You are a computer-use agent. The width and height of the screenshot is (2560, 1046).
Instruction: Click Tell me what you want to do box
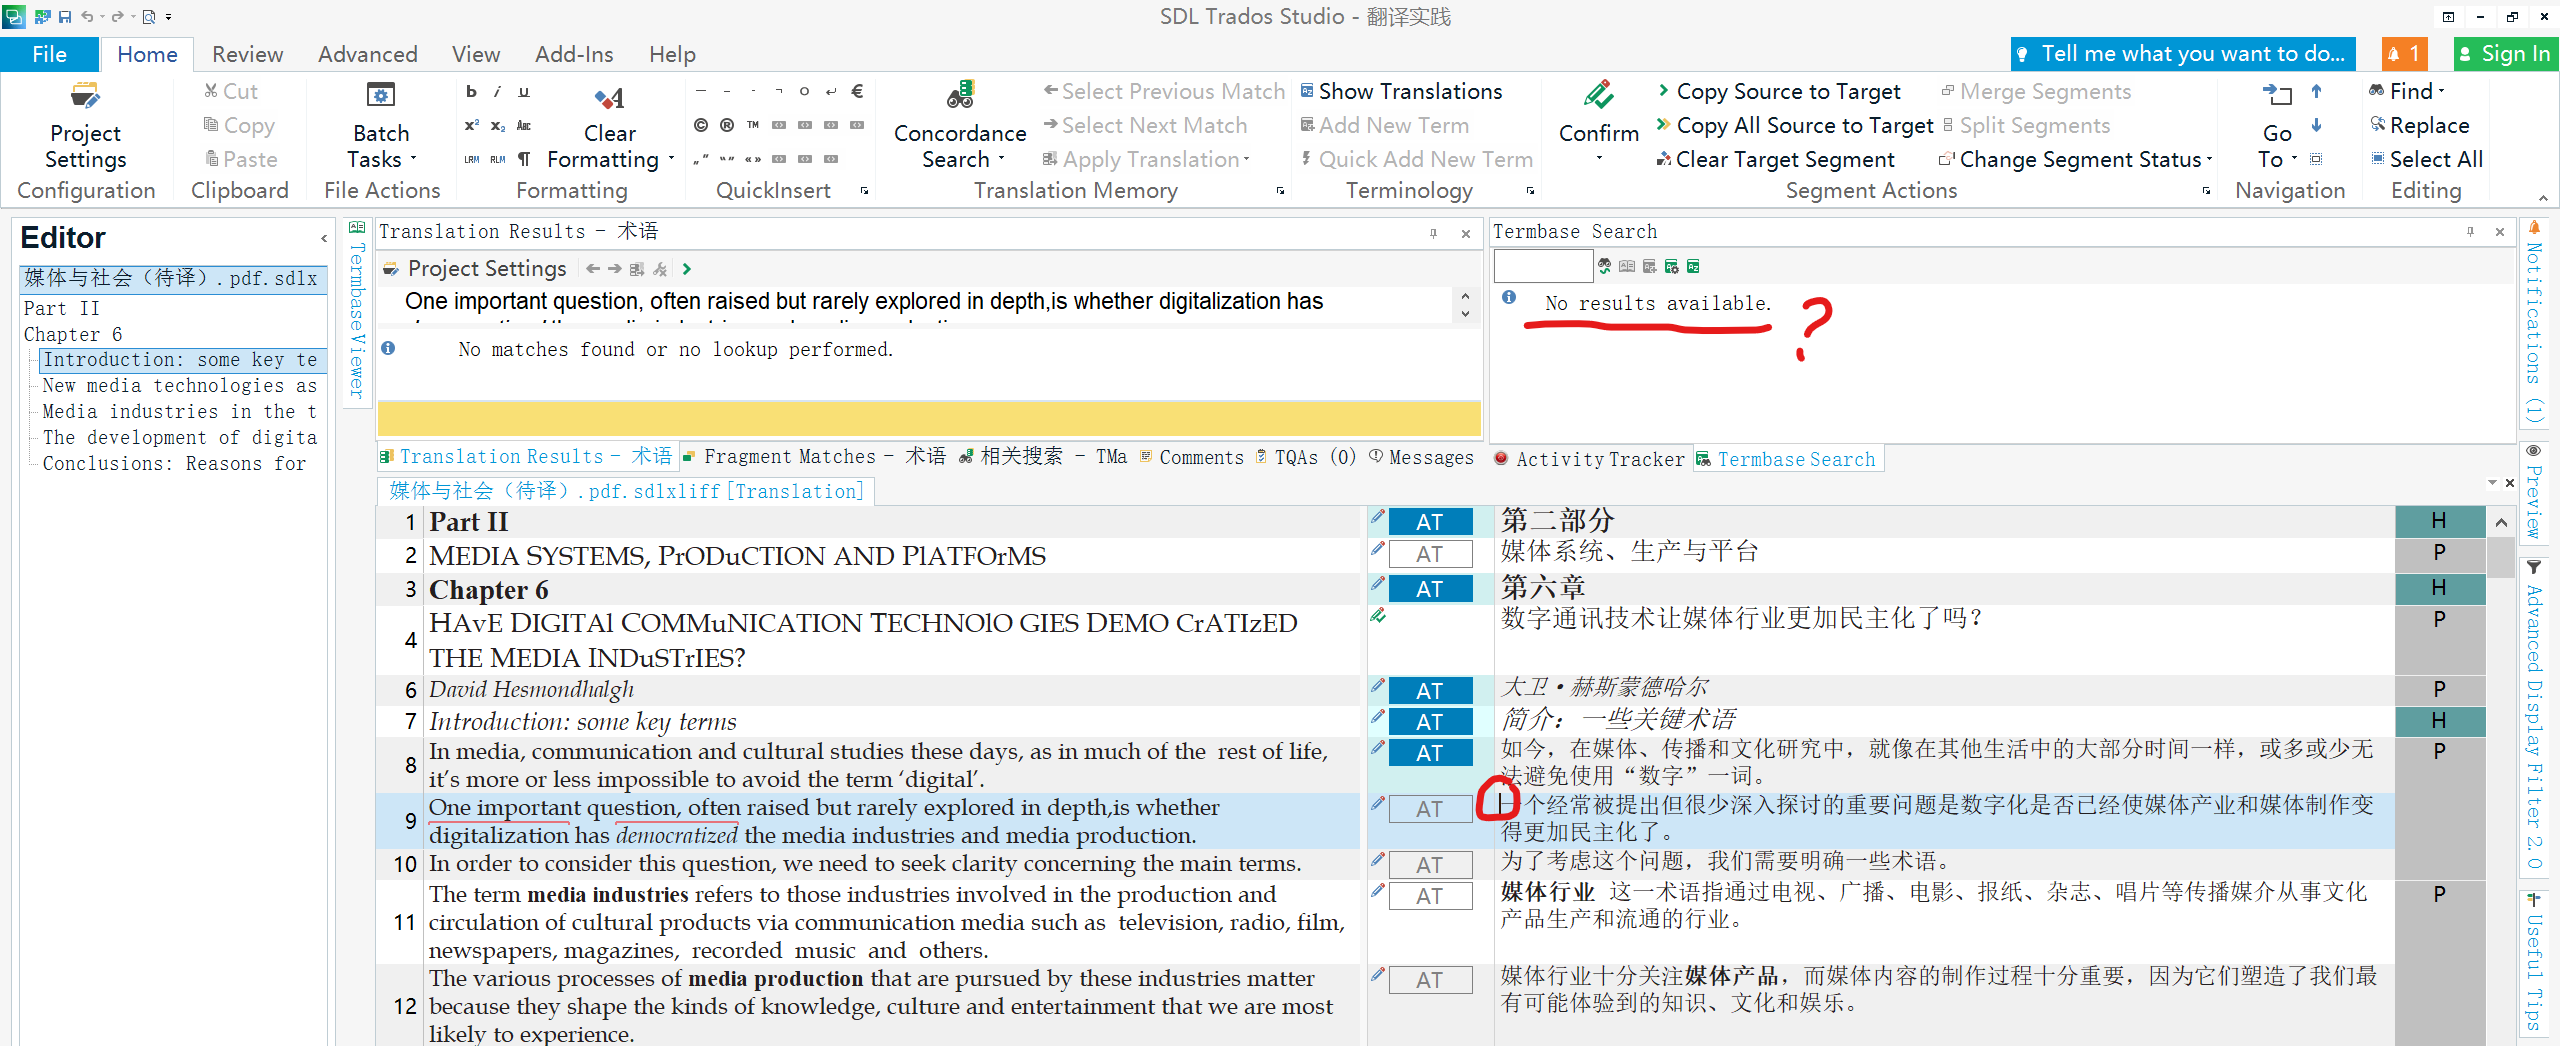(x=2182, y=54)
